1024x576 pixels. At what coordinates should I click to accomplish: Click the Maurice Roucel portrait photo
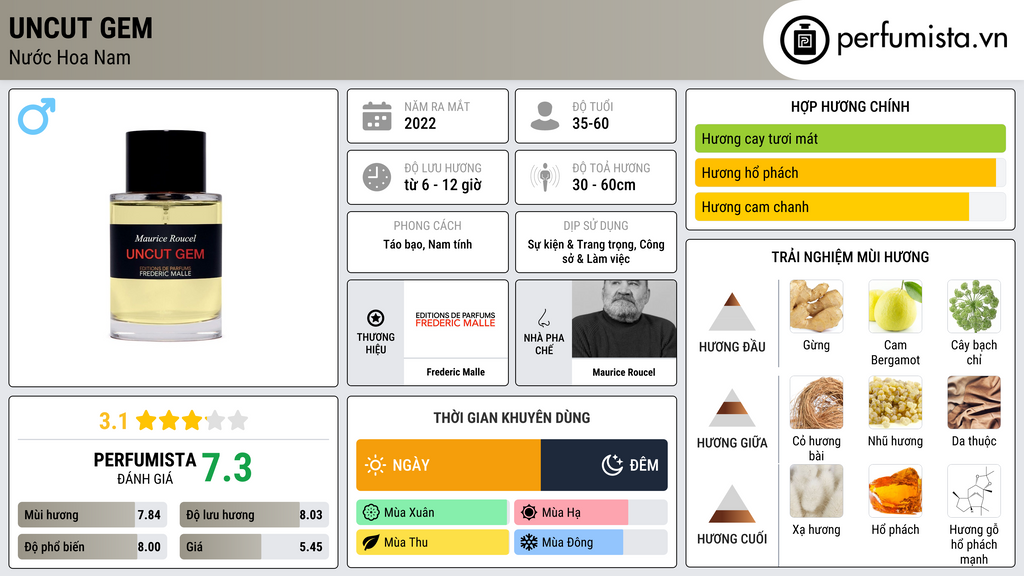point(624,319)
